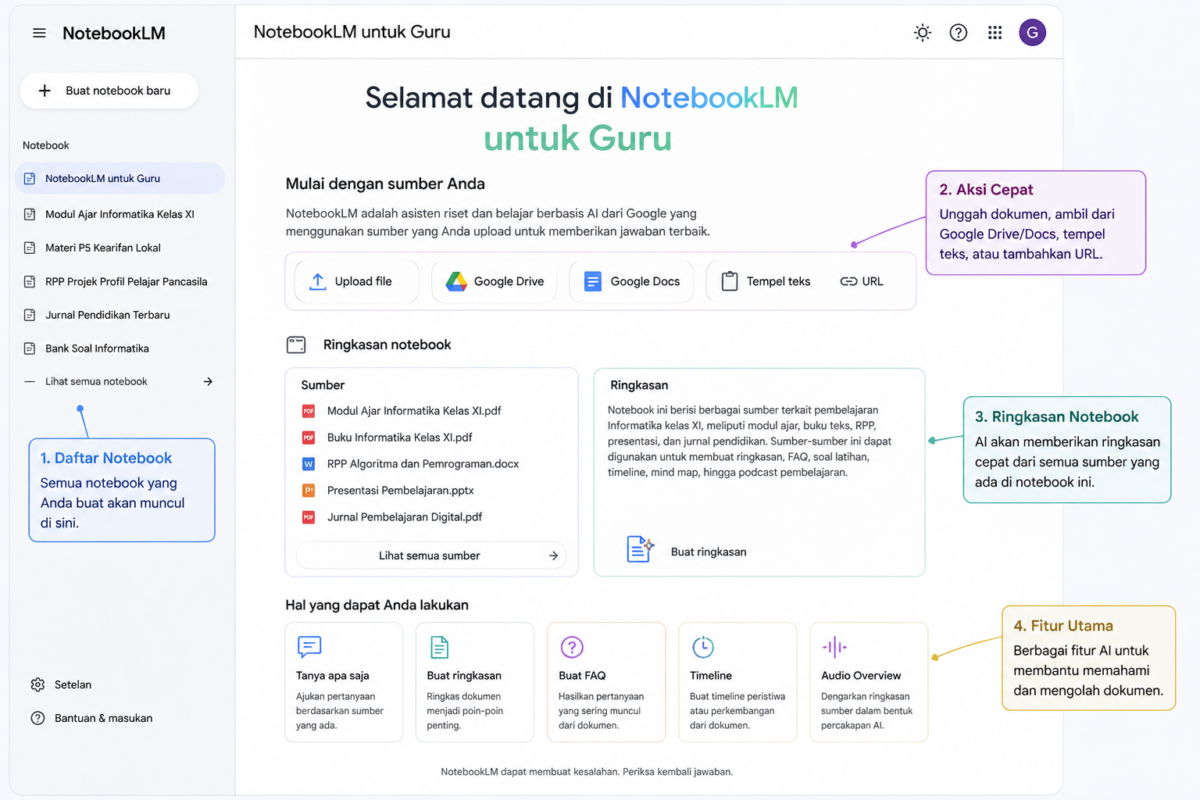
Task: Select the Audio Overview card
Action: 869,682
